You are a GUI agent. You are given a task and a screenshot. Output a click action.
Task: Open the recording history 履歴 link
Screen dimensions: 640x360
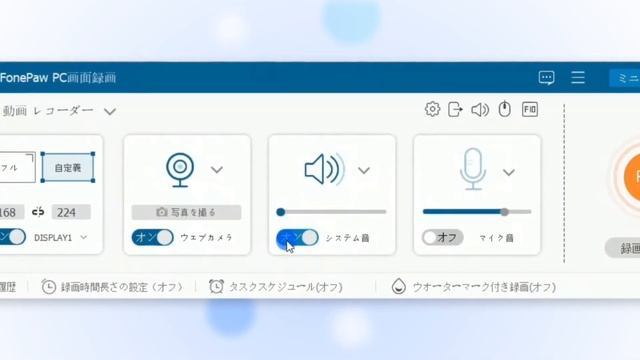[x=7, y=287]
